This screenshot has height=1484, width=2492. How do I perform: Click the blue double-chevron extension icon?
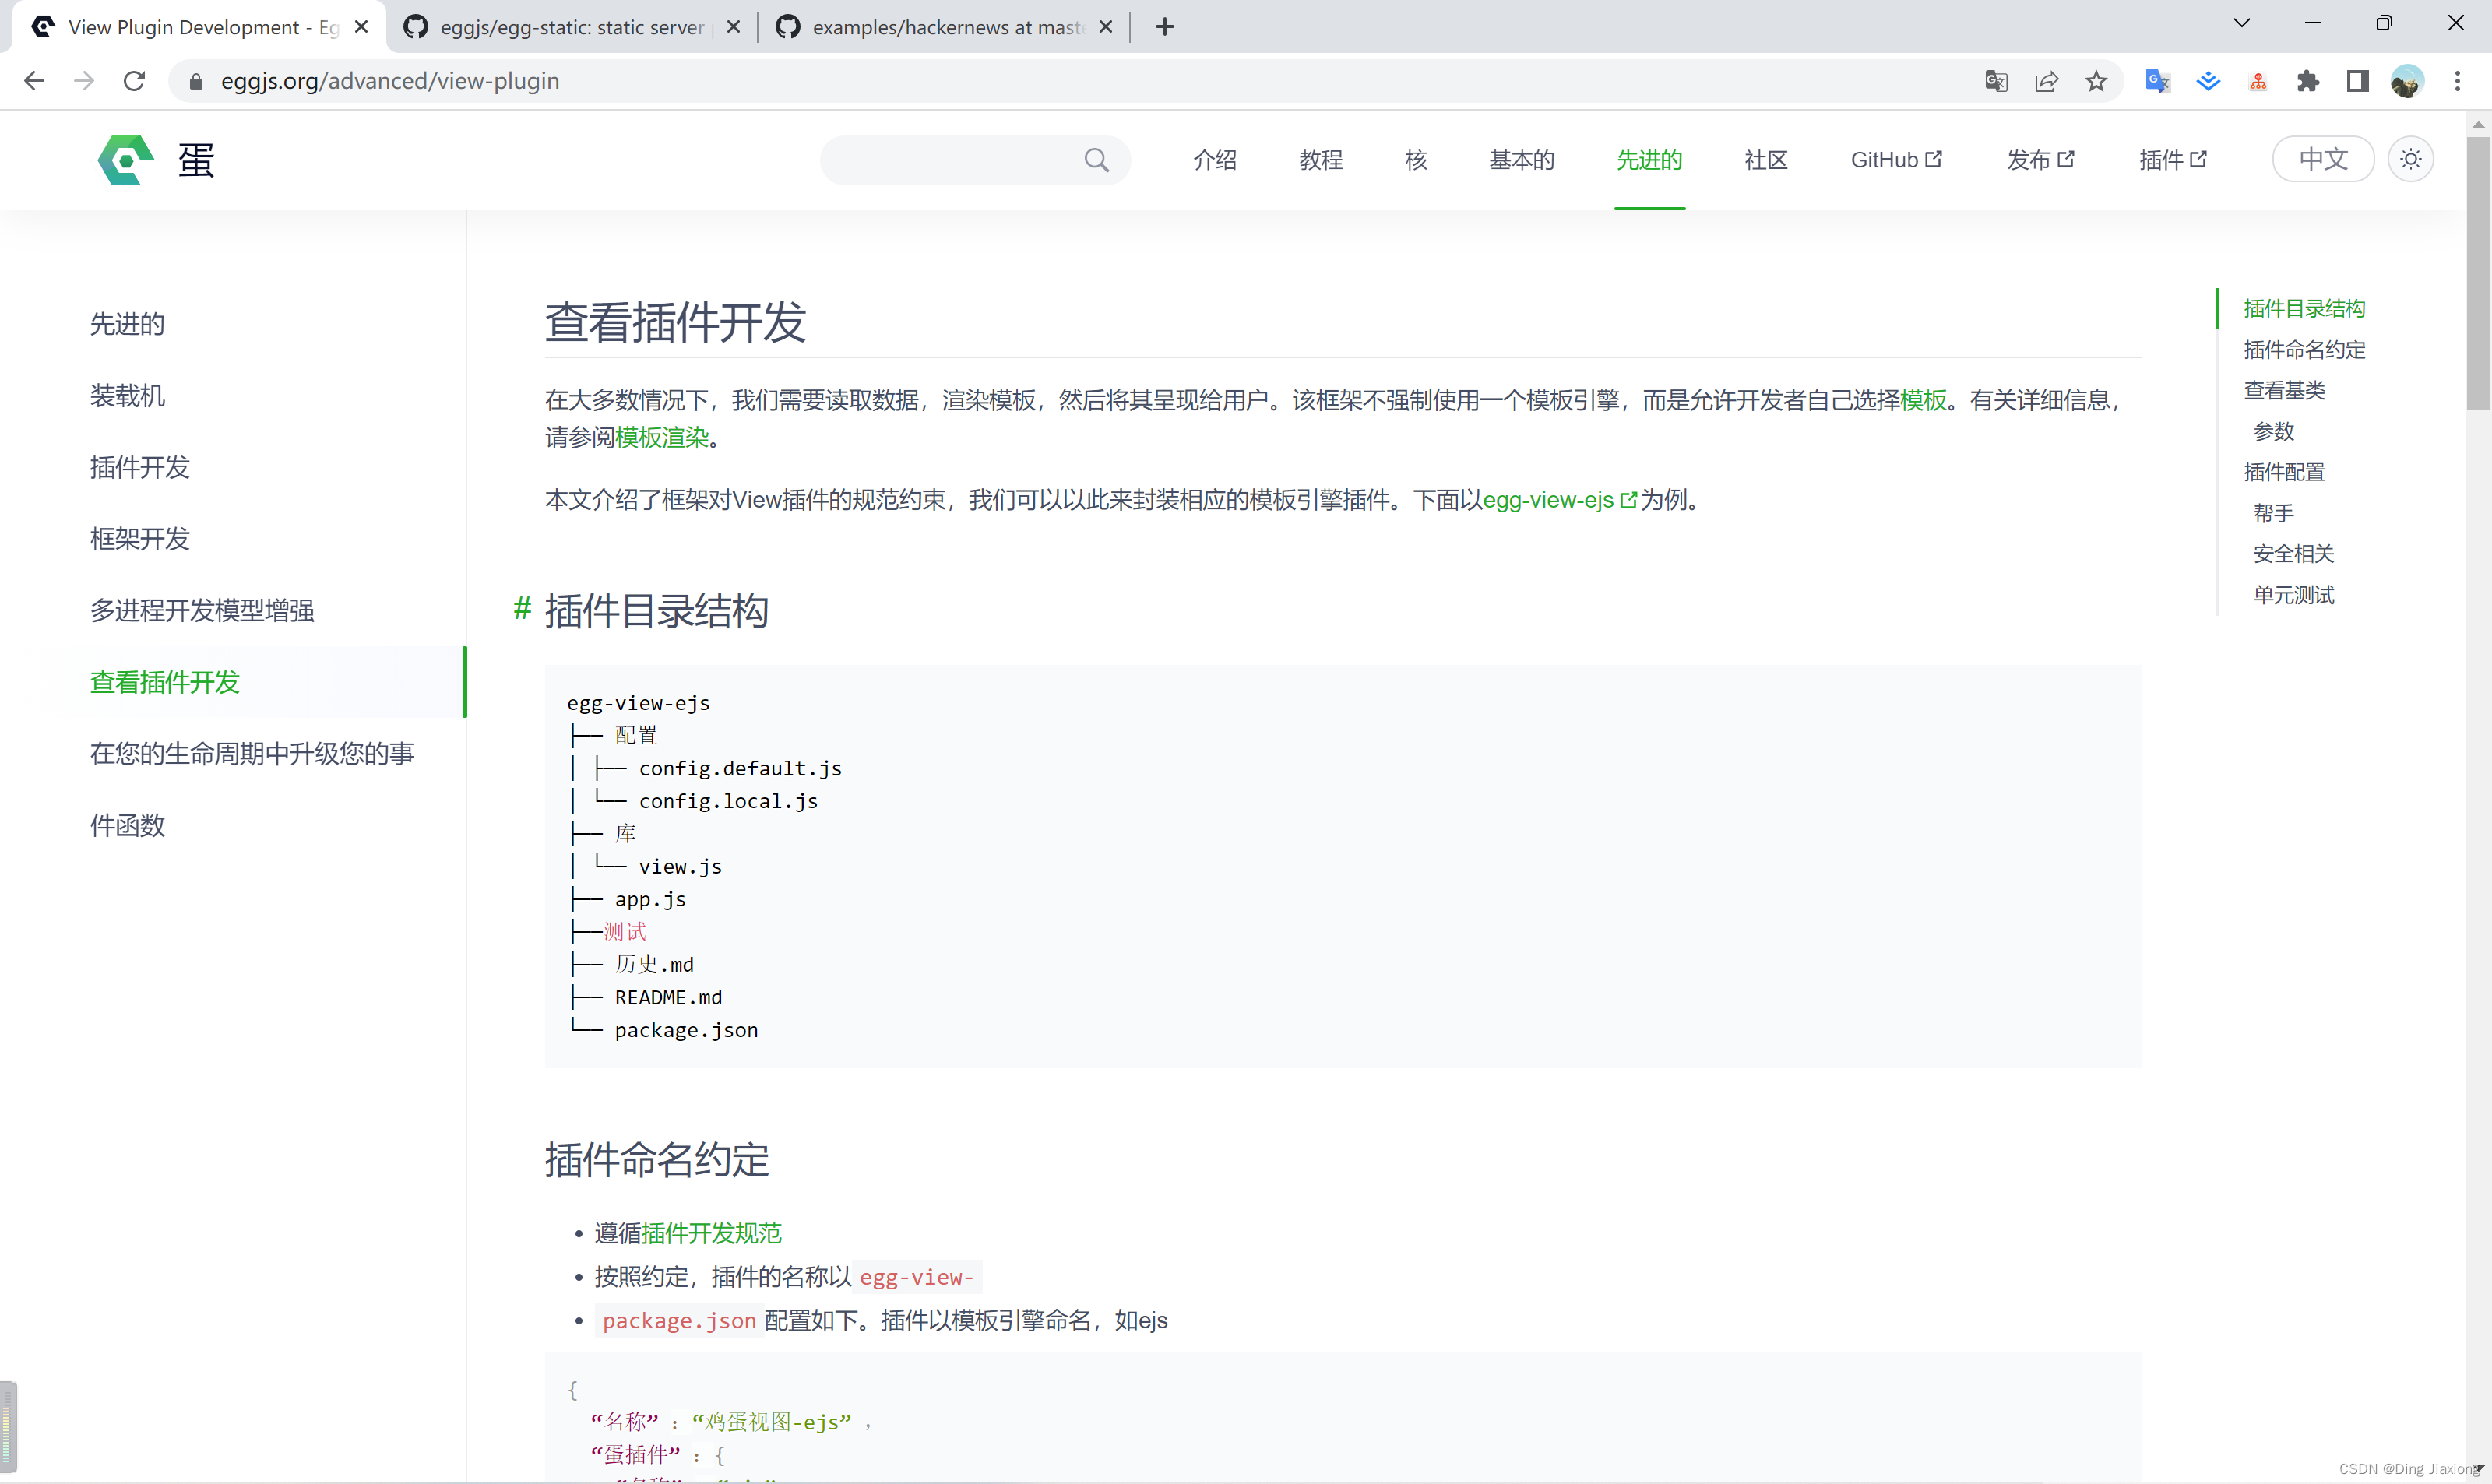[x=2208, y=81]
